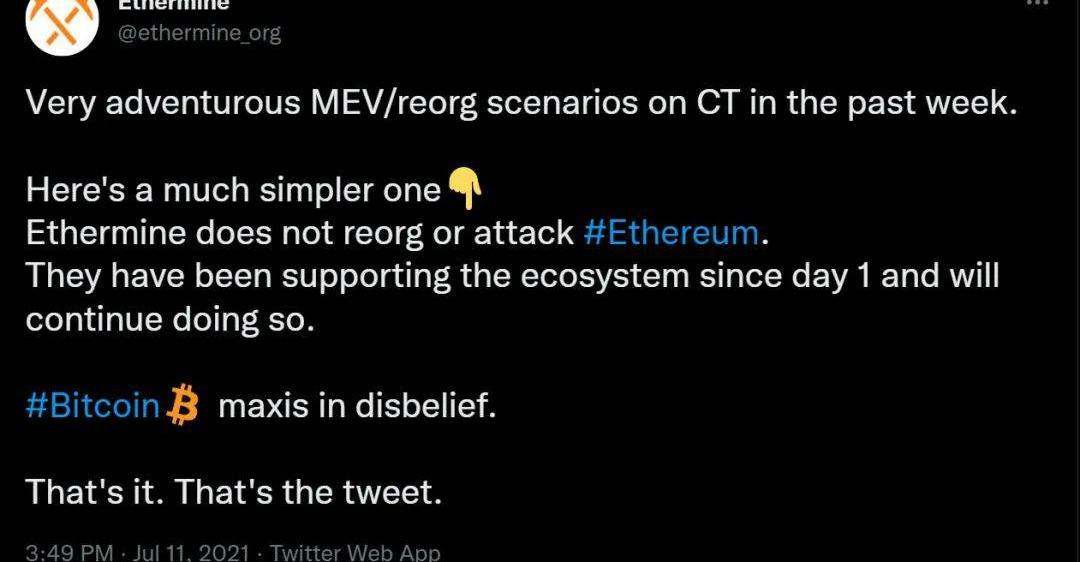Click the Ethermine pickaxe profile avatar

point(62,20)
